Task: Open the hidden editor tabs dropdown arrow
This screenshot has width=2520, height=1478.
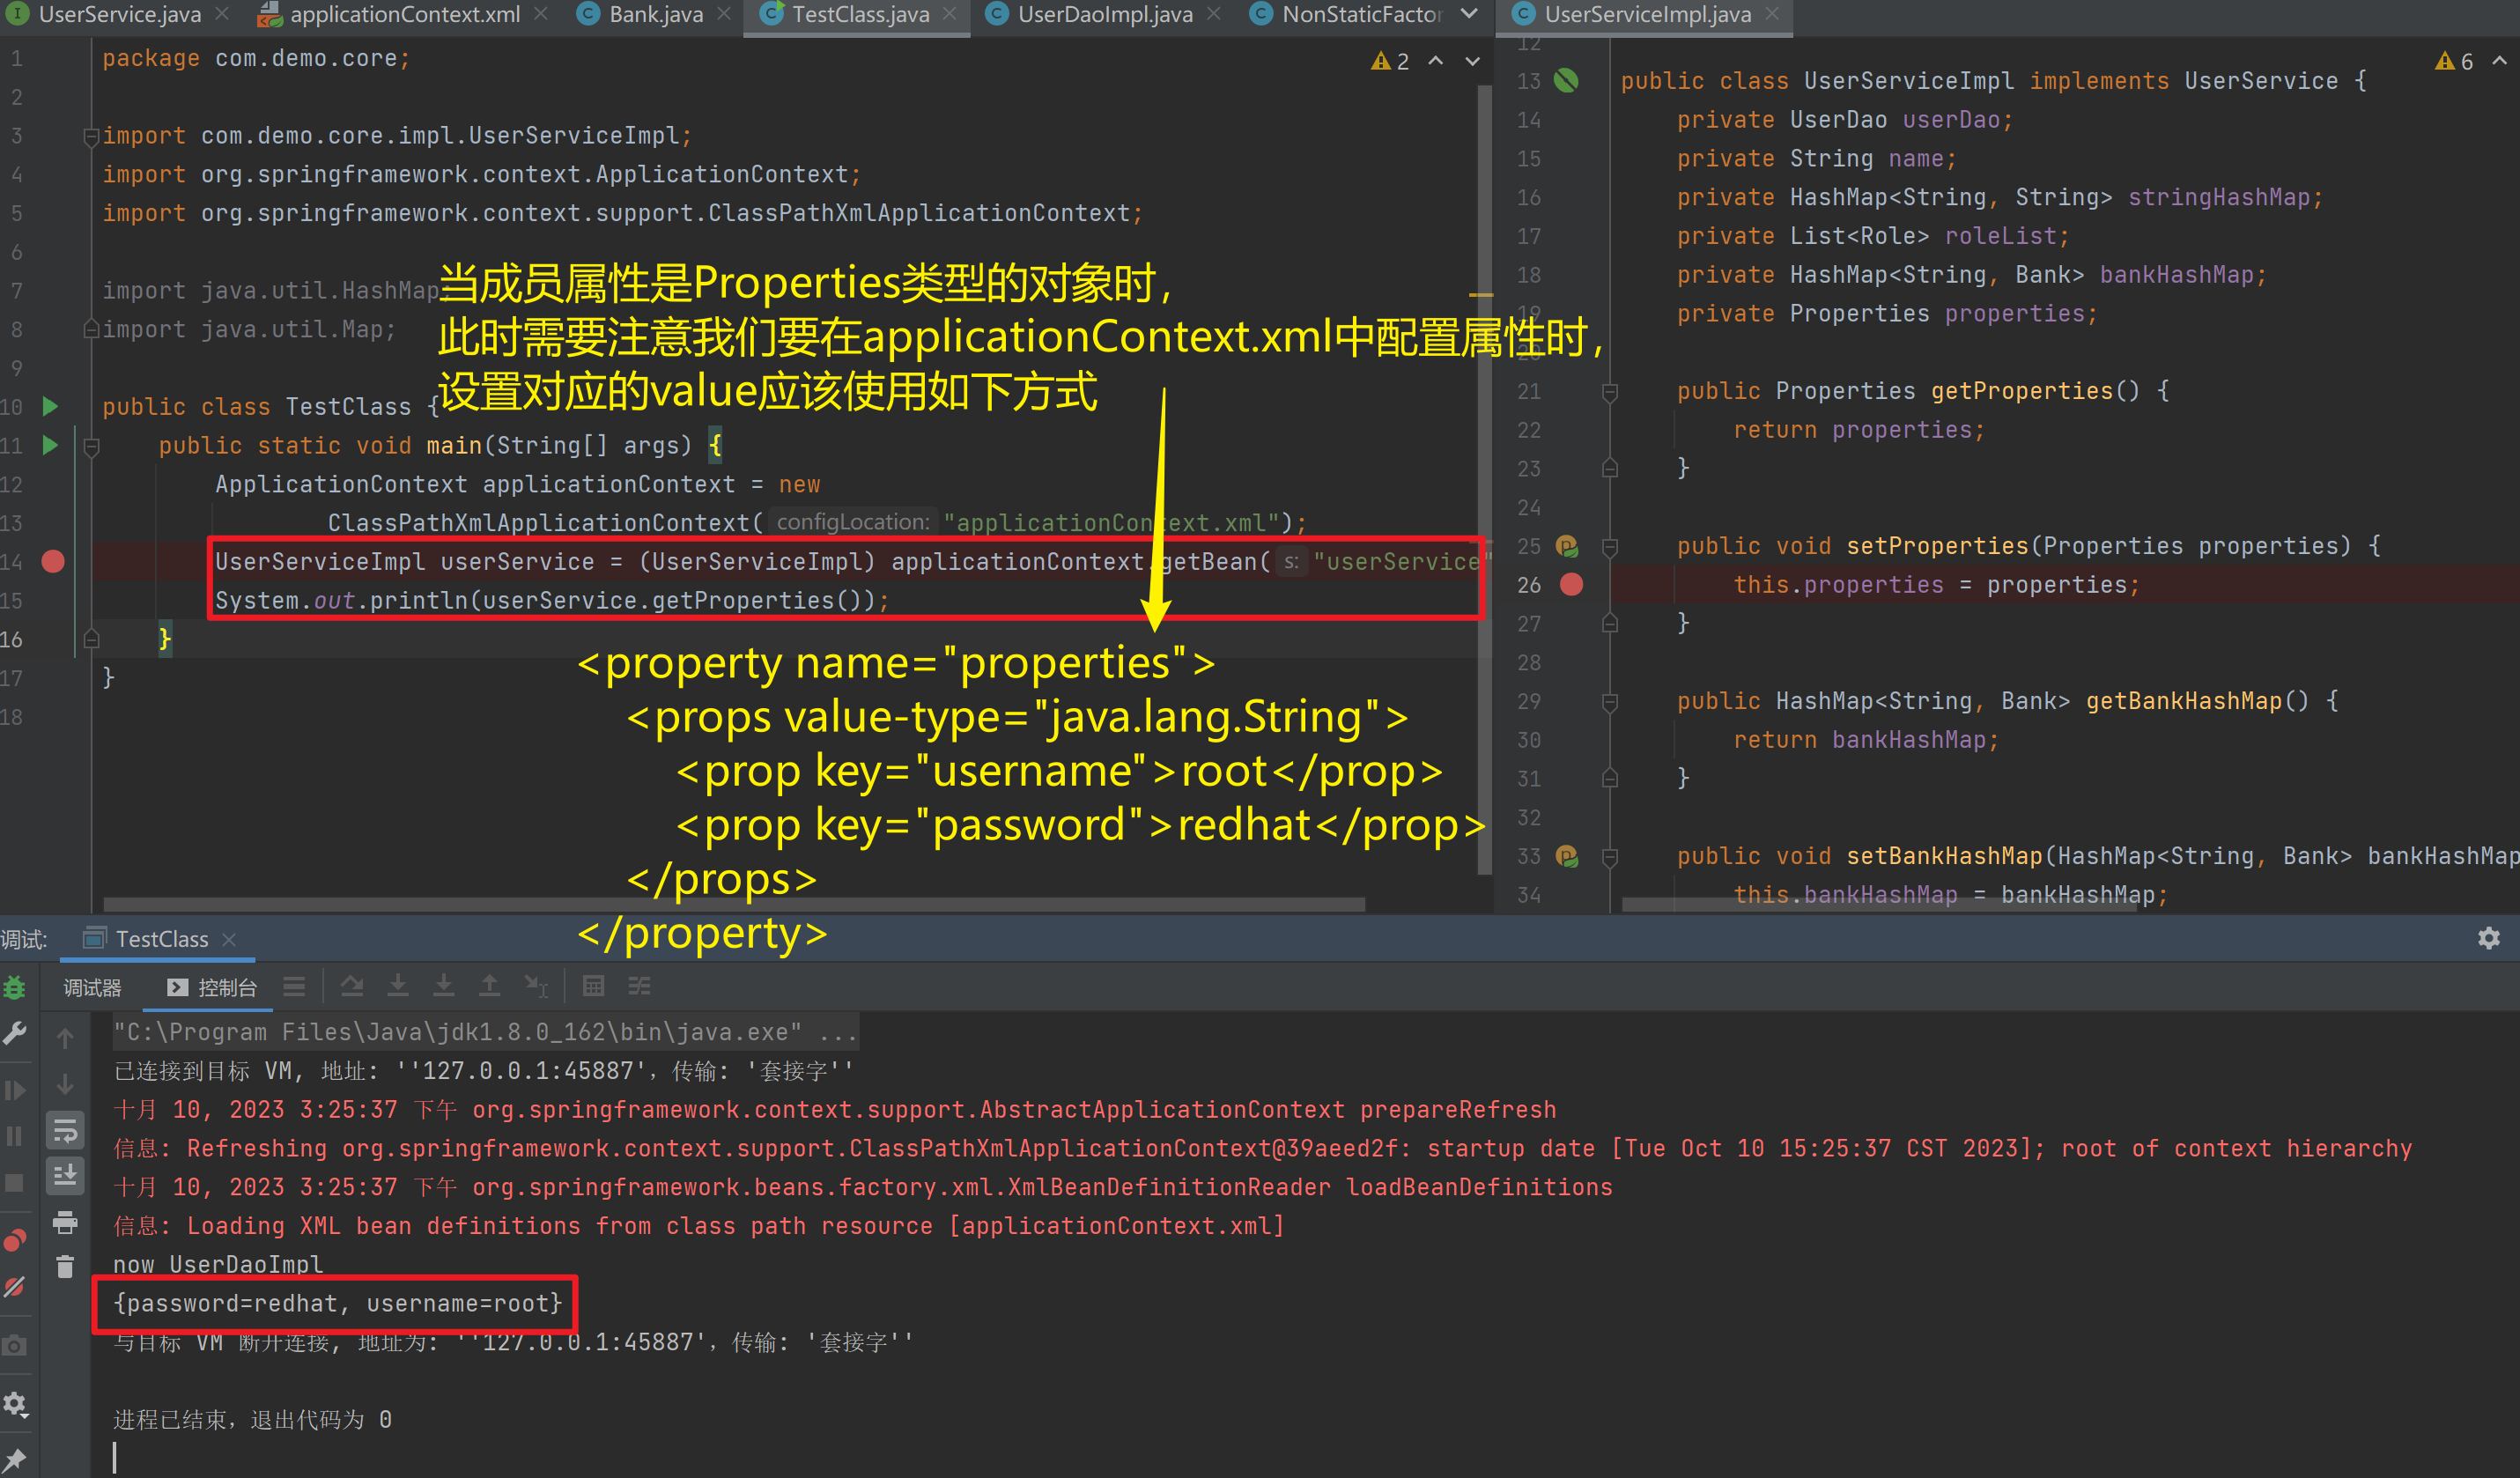Action: (x=1468, y=14)
